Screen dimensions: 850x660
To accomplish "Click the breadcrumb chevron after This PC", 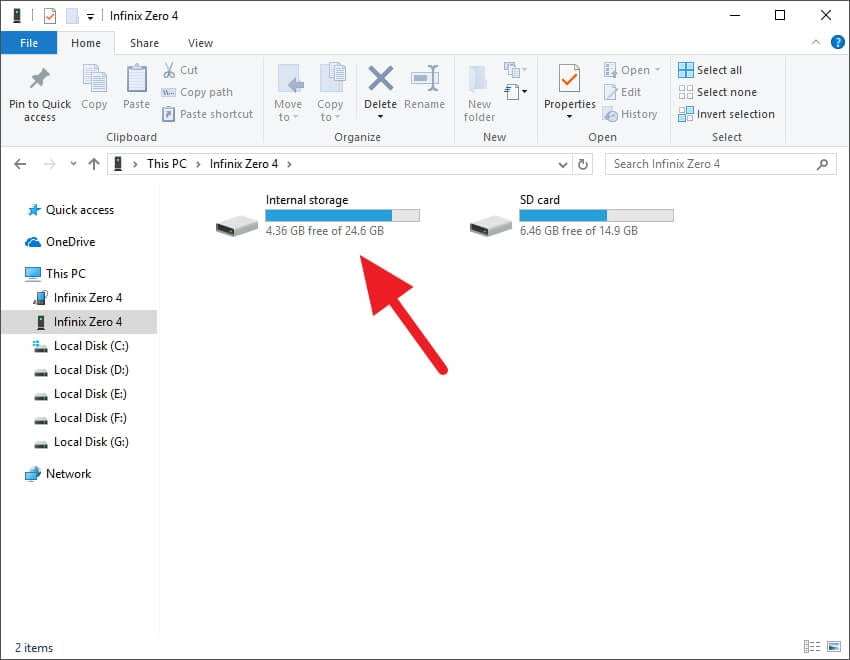I will (198, 164).
